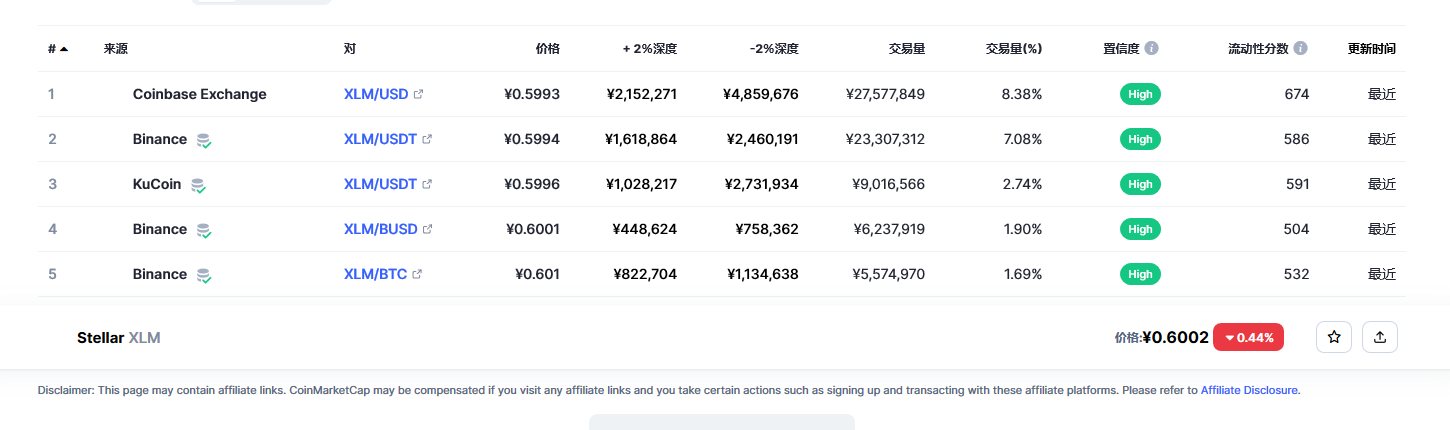Click verified reserves icon next to KuCoin
This screenshot has height=430, width=1450.
pos(198,185)
